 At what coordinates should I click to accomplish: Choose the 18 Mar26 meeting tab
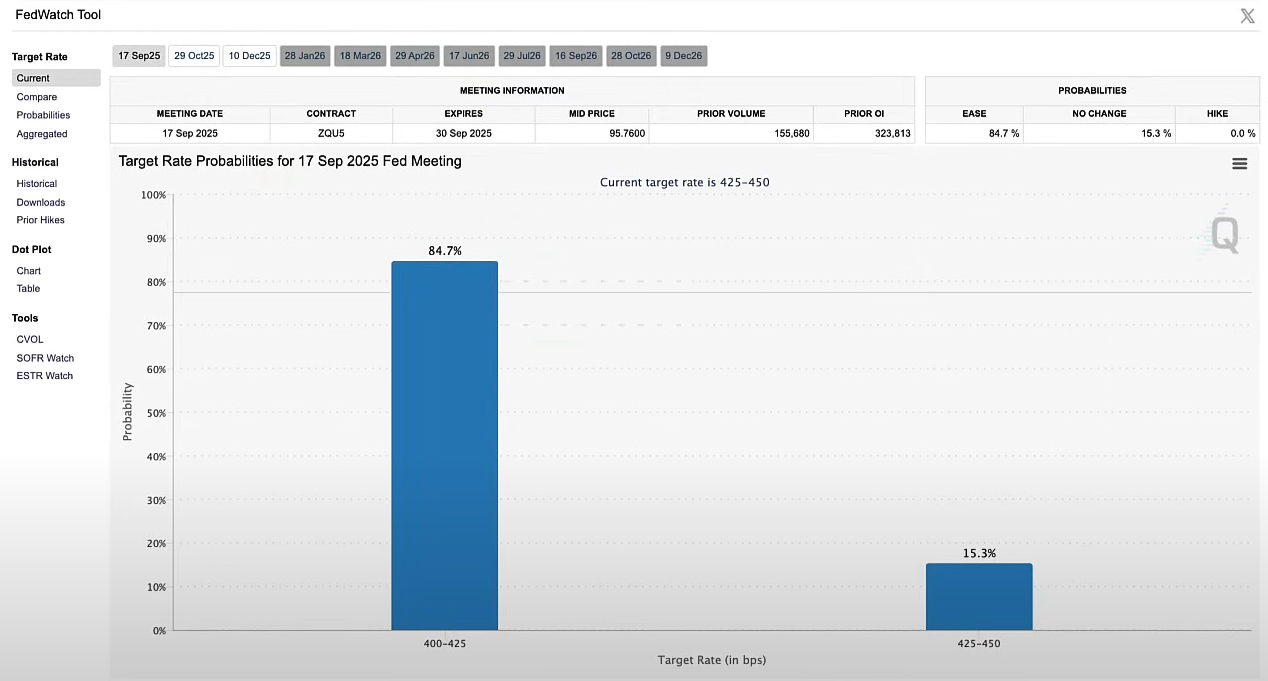360,56
